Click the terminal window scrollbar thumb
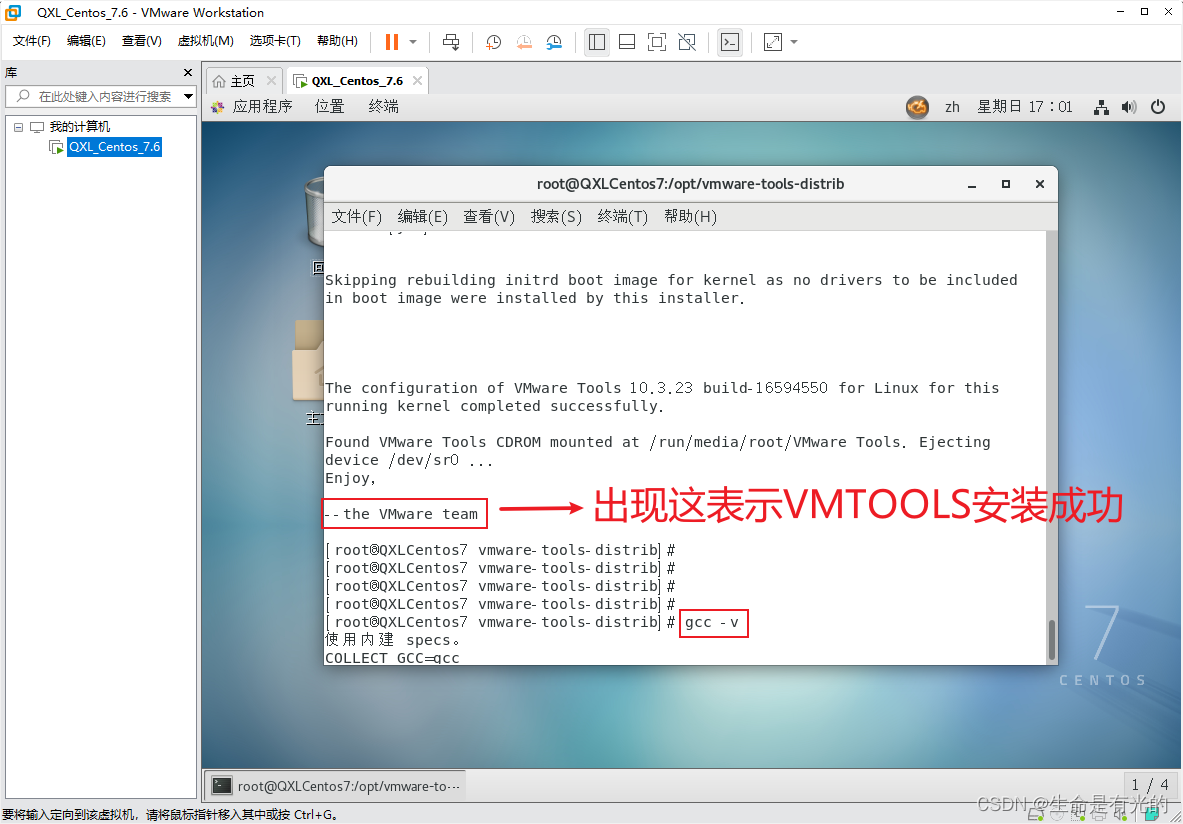Image resolution: width=1183 pixels, height=824 pixels. click(1052, 641)
